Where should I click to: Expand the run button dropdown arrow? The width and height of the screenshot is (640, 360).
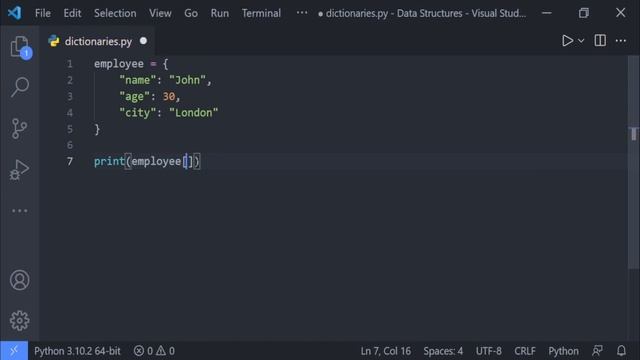coord(581,41)
